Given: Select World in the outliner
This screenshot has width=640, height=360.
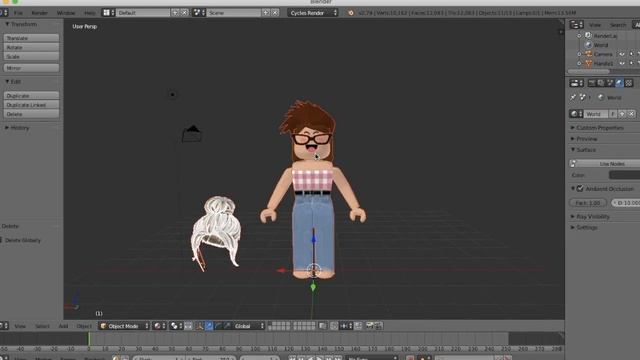Looking at the screenshot, I should tap(600, 45).
